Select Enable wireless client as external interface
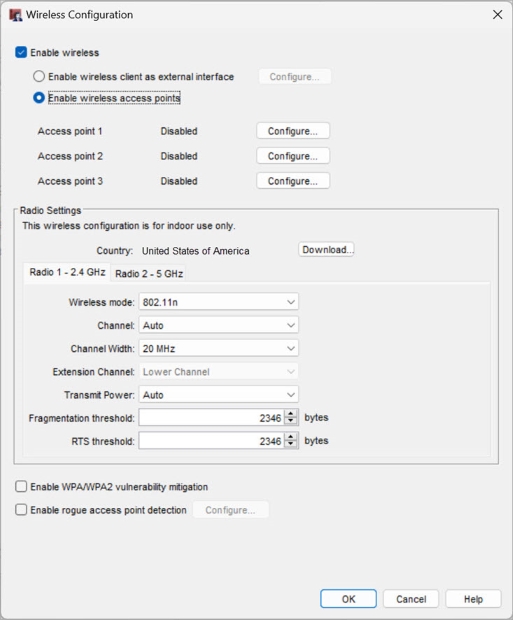This screenshot has width=513, height=620. pos(39,76)
